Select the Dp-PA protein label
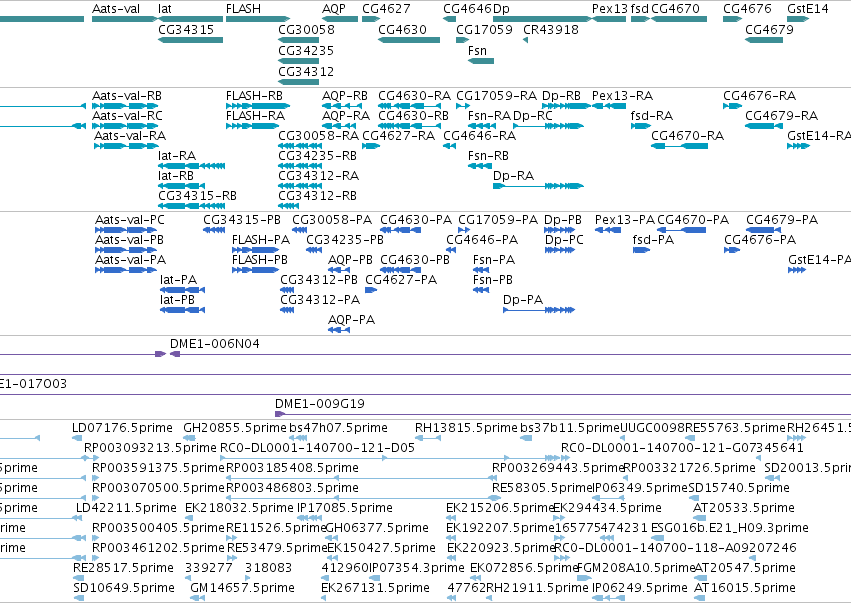Screen dimensions: 851x603 [x=523, y=300]
